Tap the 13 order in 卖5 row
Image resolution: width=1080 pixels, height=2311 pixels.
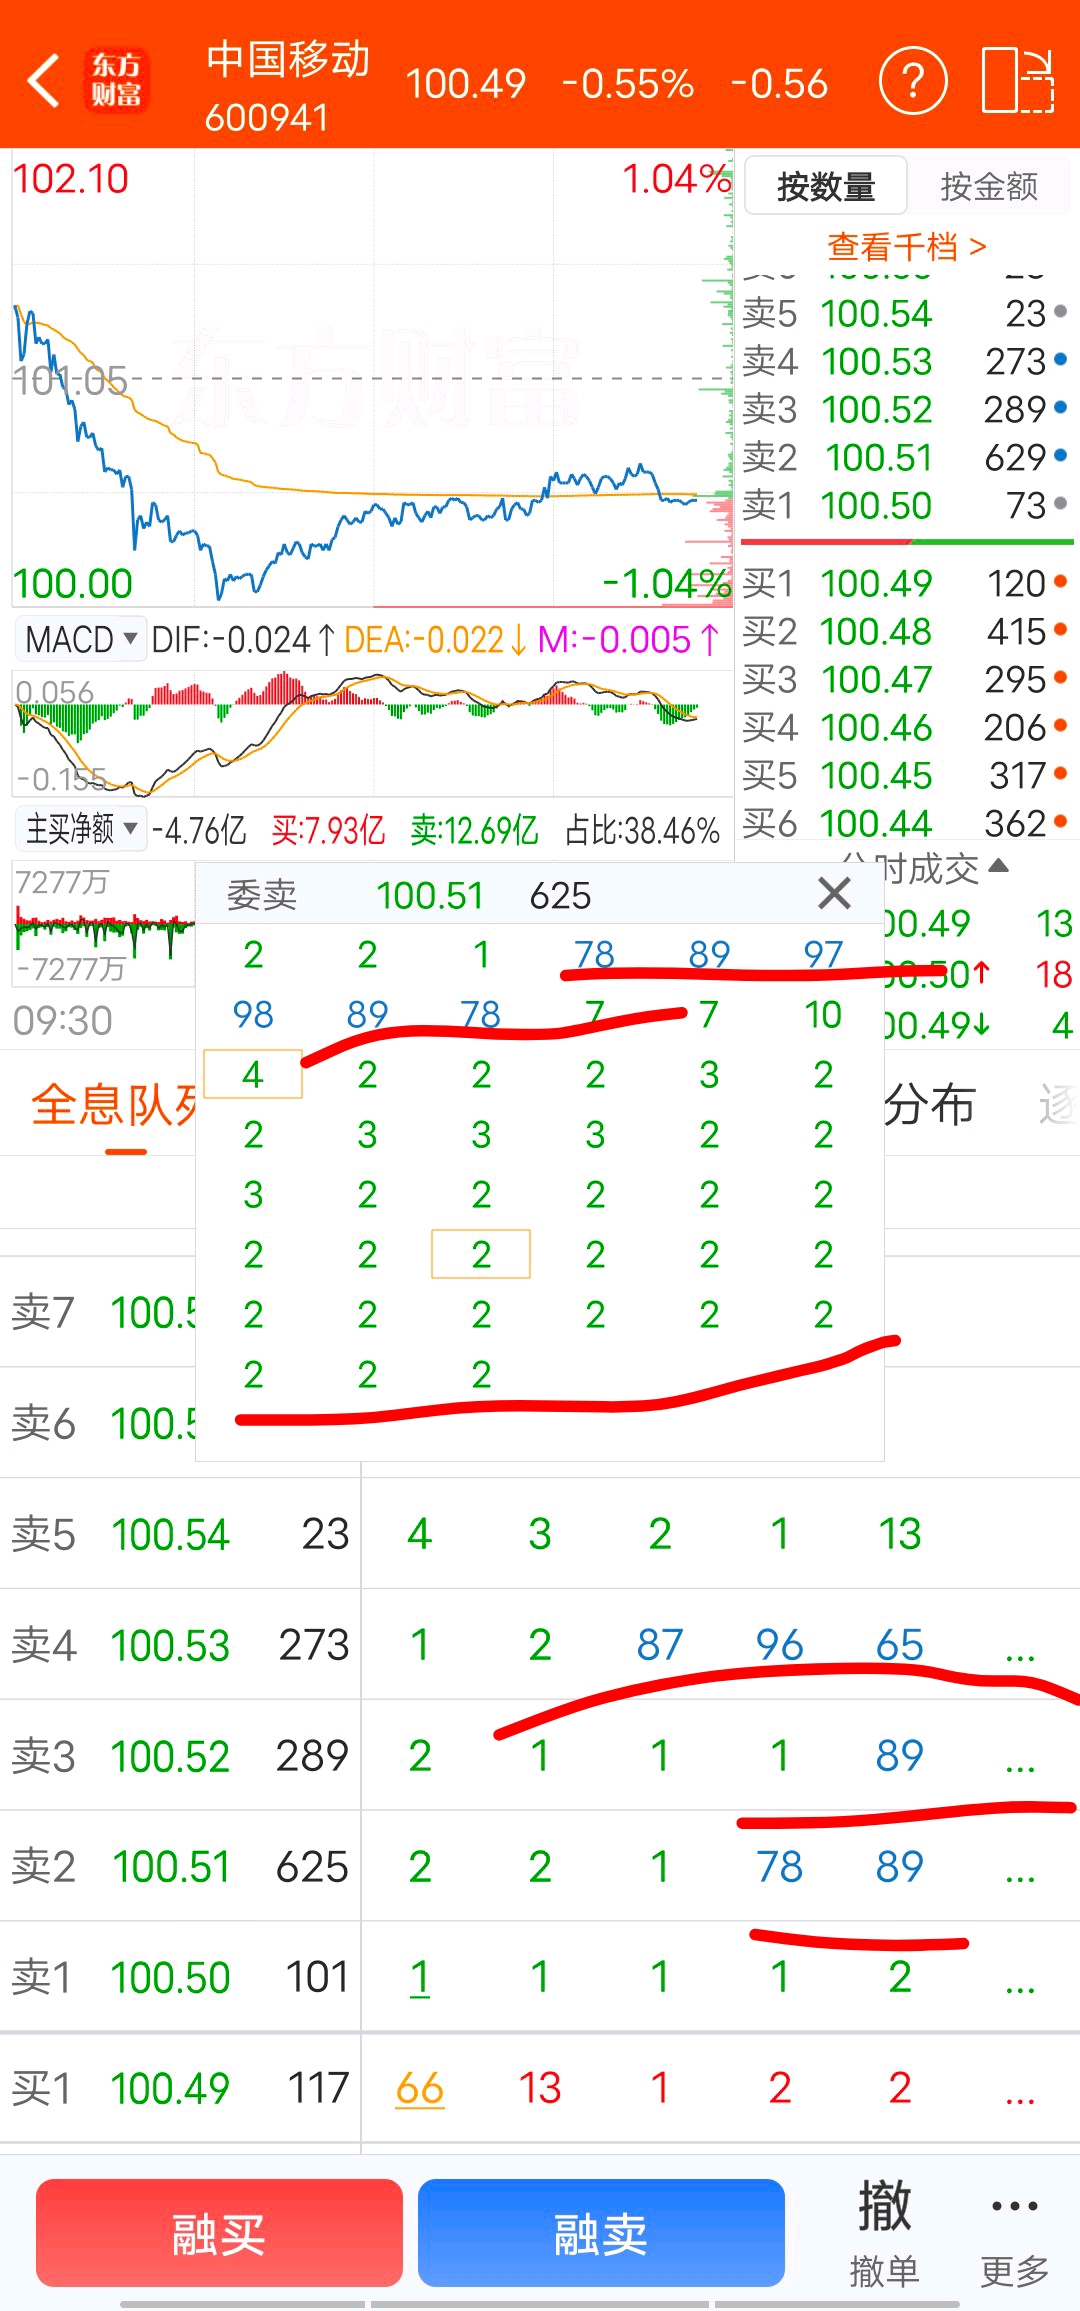point(900,1533)
